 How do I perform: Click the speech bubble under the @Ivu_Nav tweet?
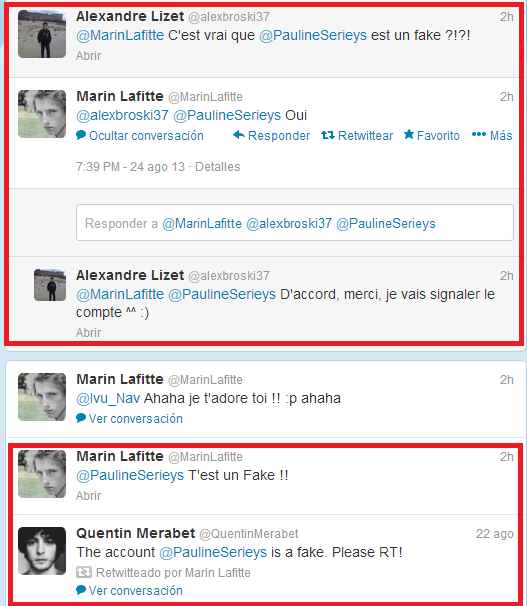[x=81, y=418]
